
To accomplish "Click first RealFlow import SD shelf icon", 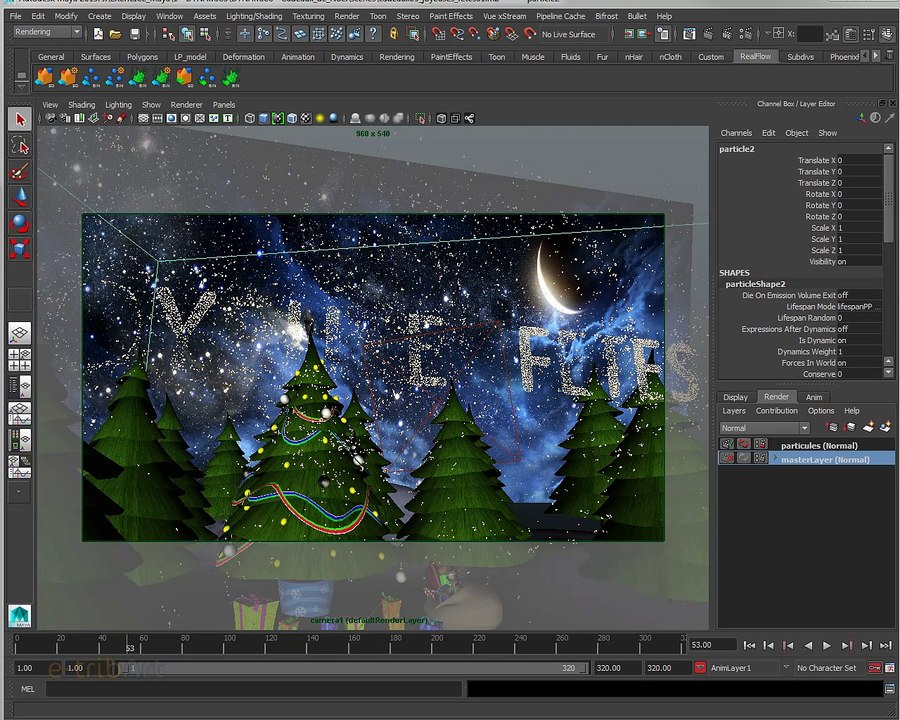I will coord(44,78).
